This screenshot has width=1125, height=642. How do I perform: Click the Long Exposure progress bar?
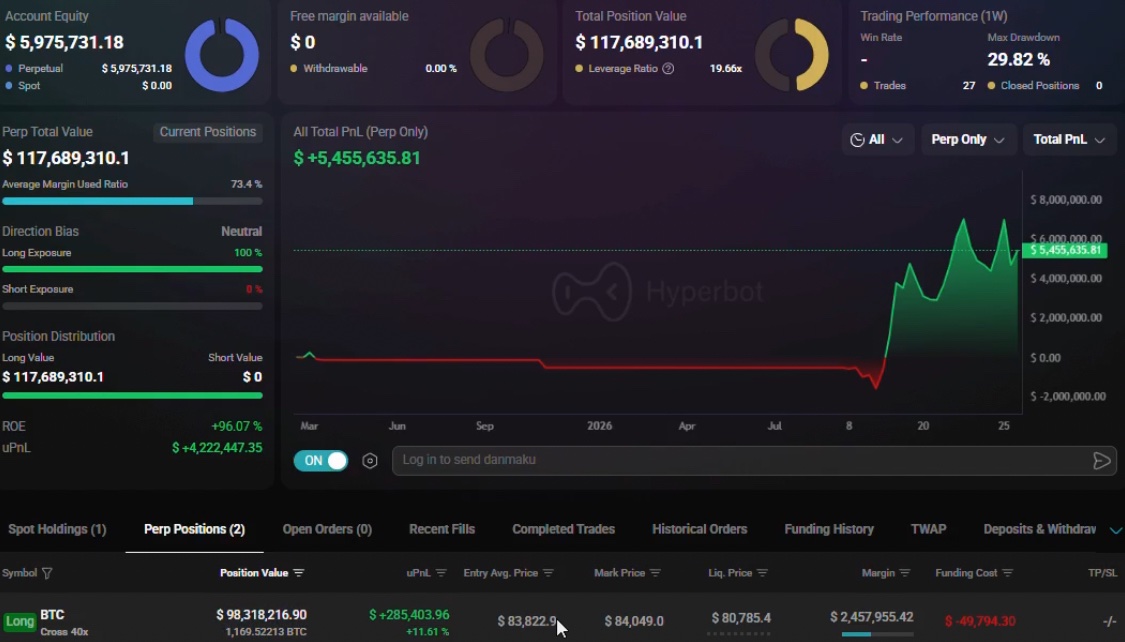pyautogui.click(x=132, y=269)
